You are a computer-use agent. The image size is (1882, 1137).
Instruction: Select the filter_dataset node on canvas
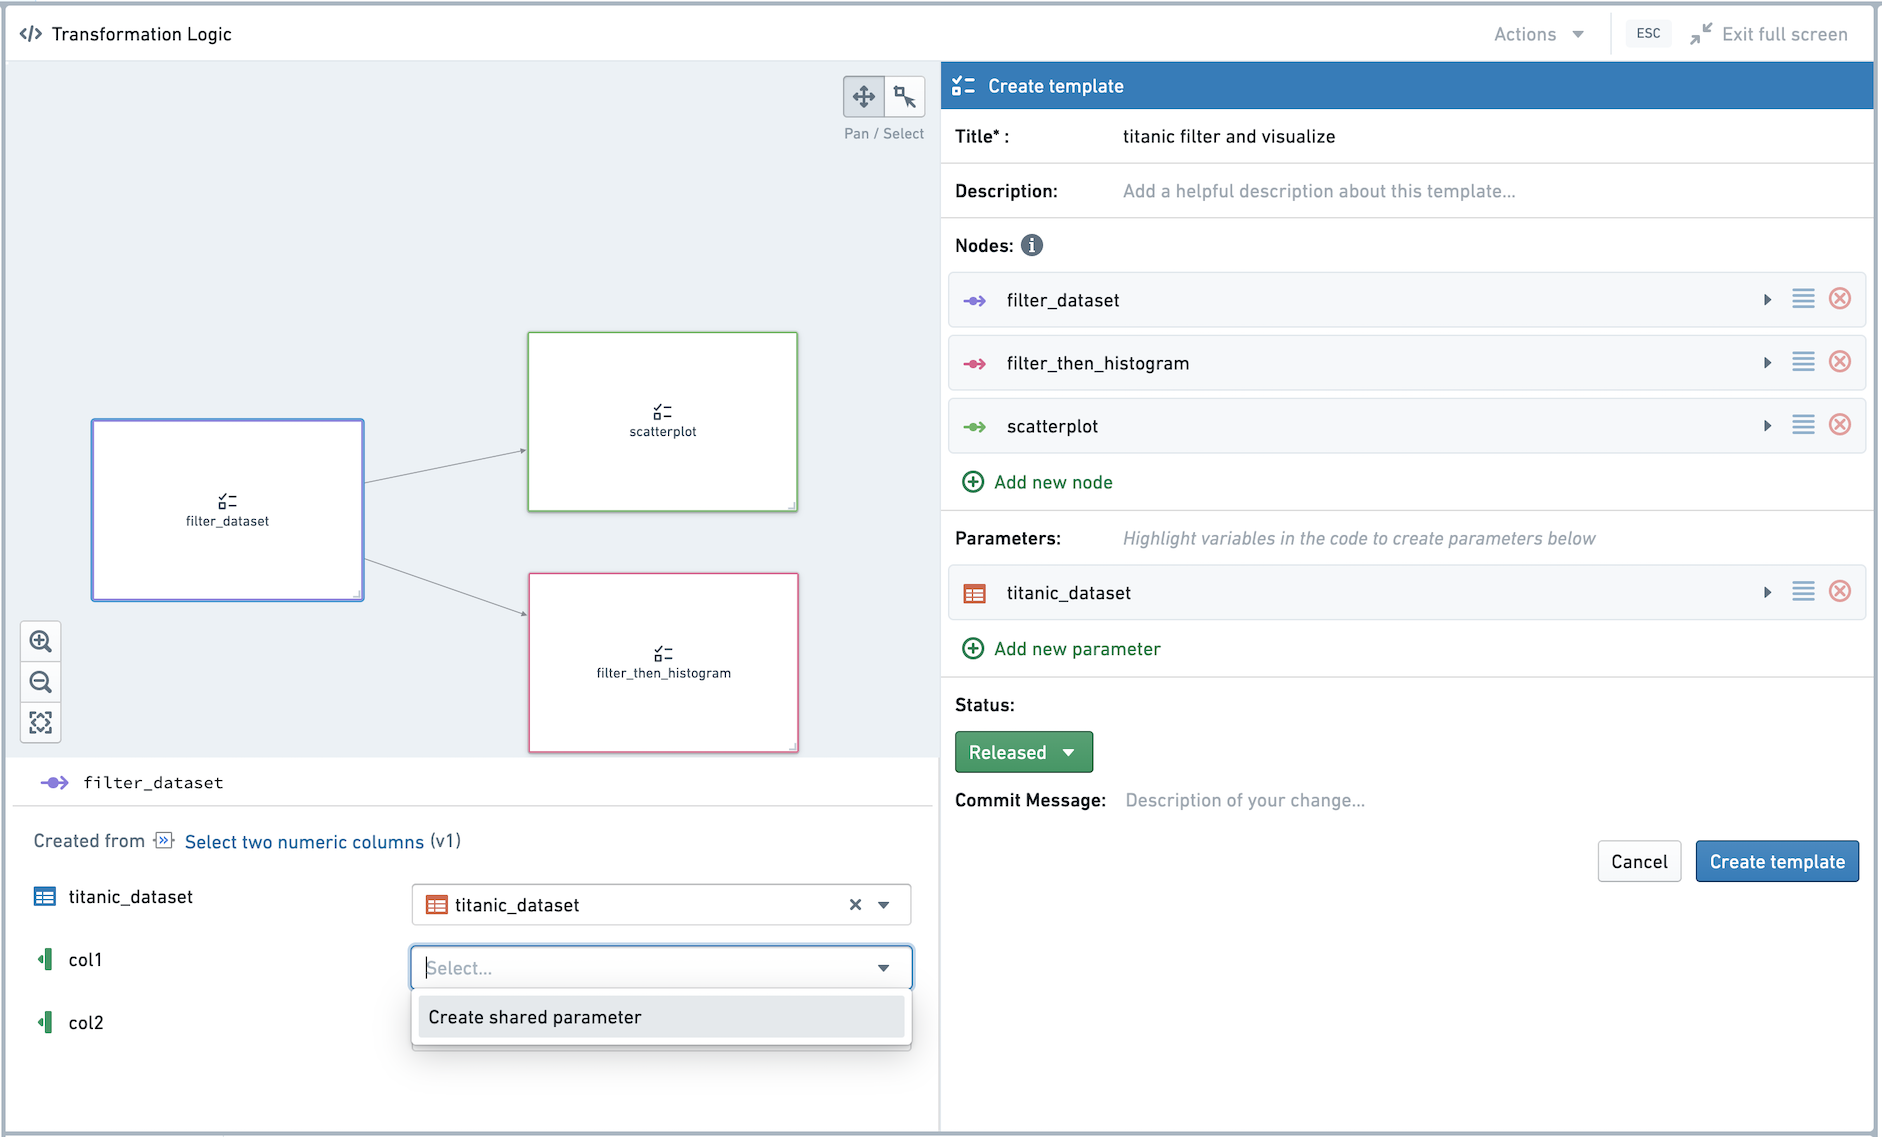pos(228,510)
